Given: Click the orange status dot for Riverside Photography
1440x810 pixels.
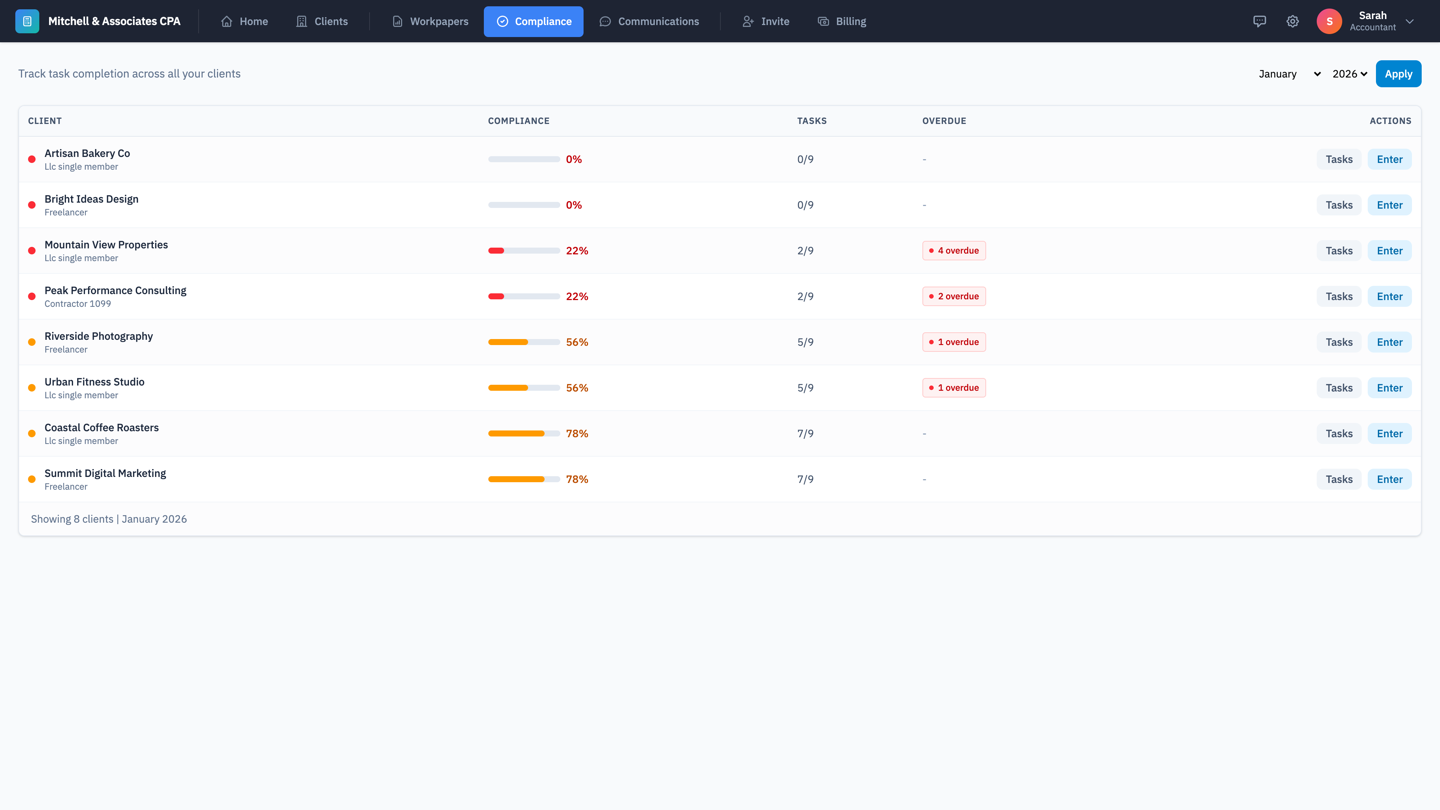Looking at the screenshot, I should 30,341.
